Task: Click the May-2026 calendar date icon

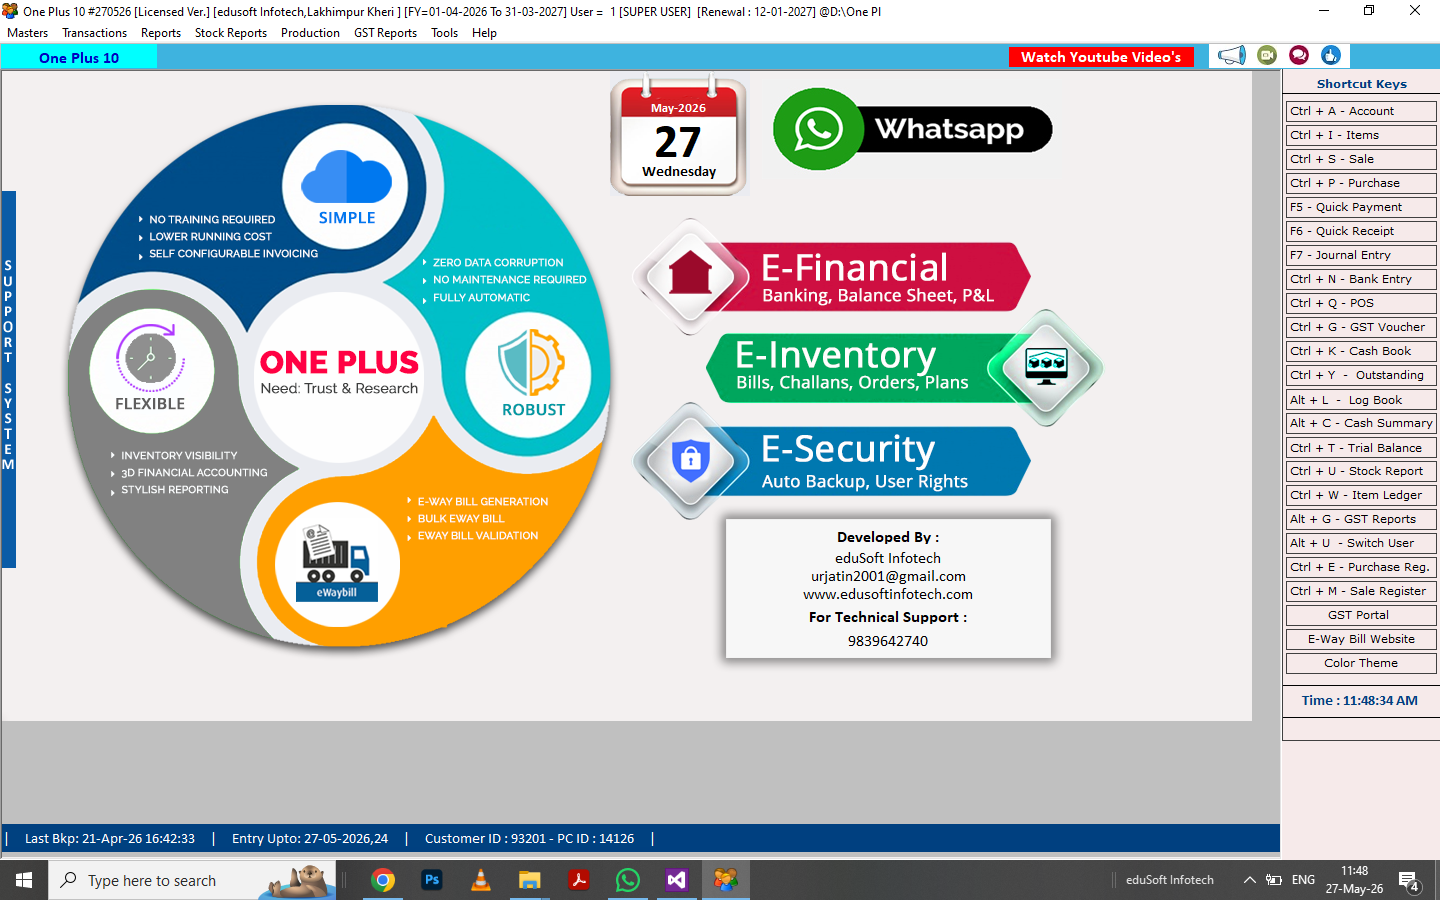Action: (679, 137)
